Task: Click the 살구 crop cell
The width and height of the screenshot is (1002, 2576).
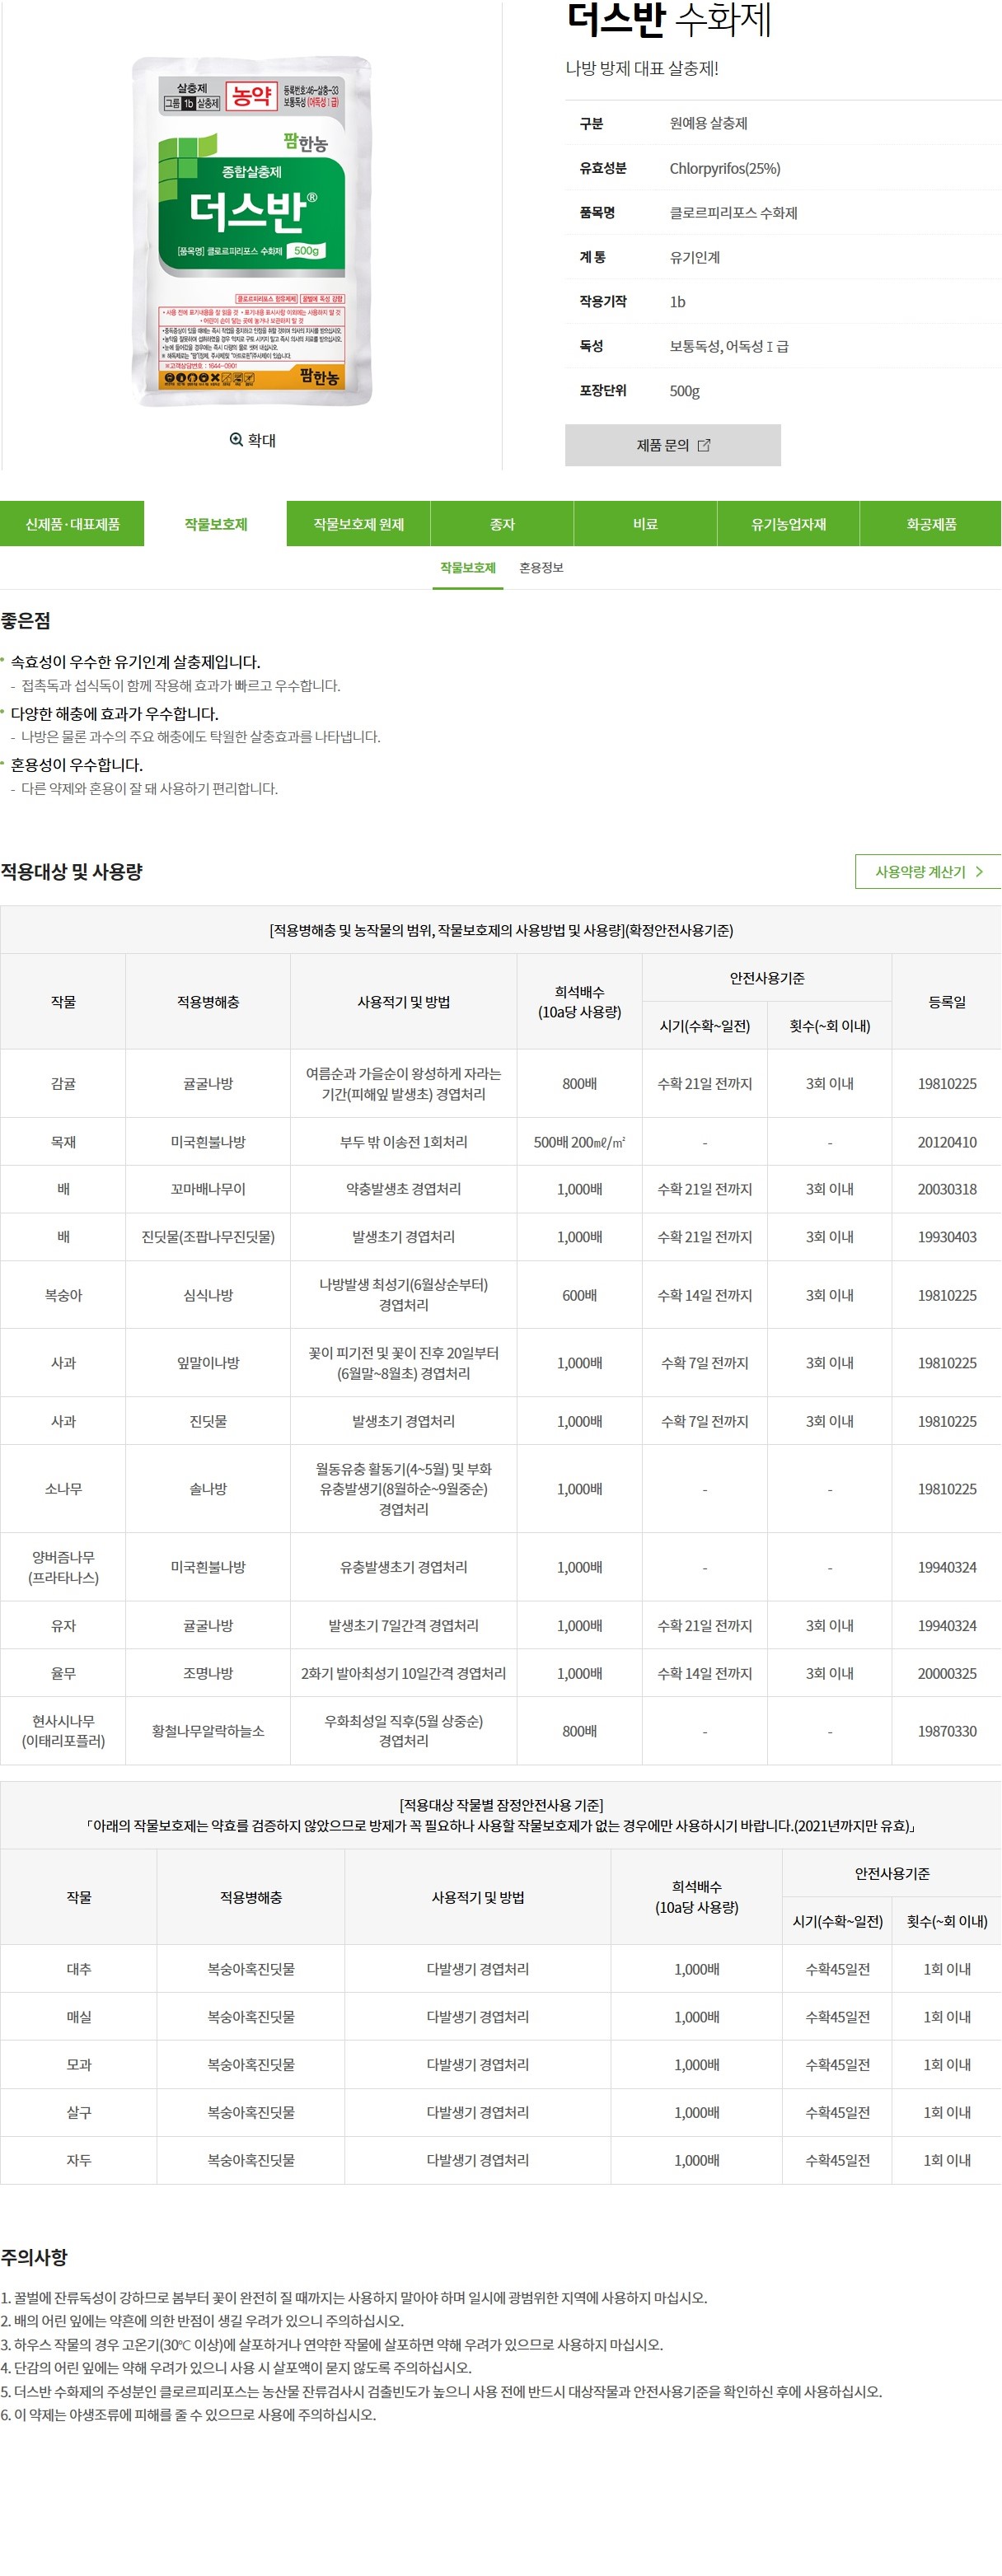Action: [79, 2112]
